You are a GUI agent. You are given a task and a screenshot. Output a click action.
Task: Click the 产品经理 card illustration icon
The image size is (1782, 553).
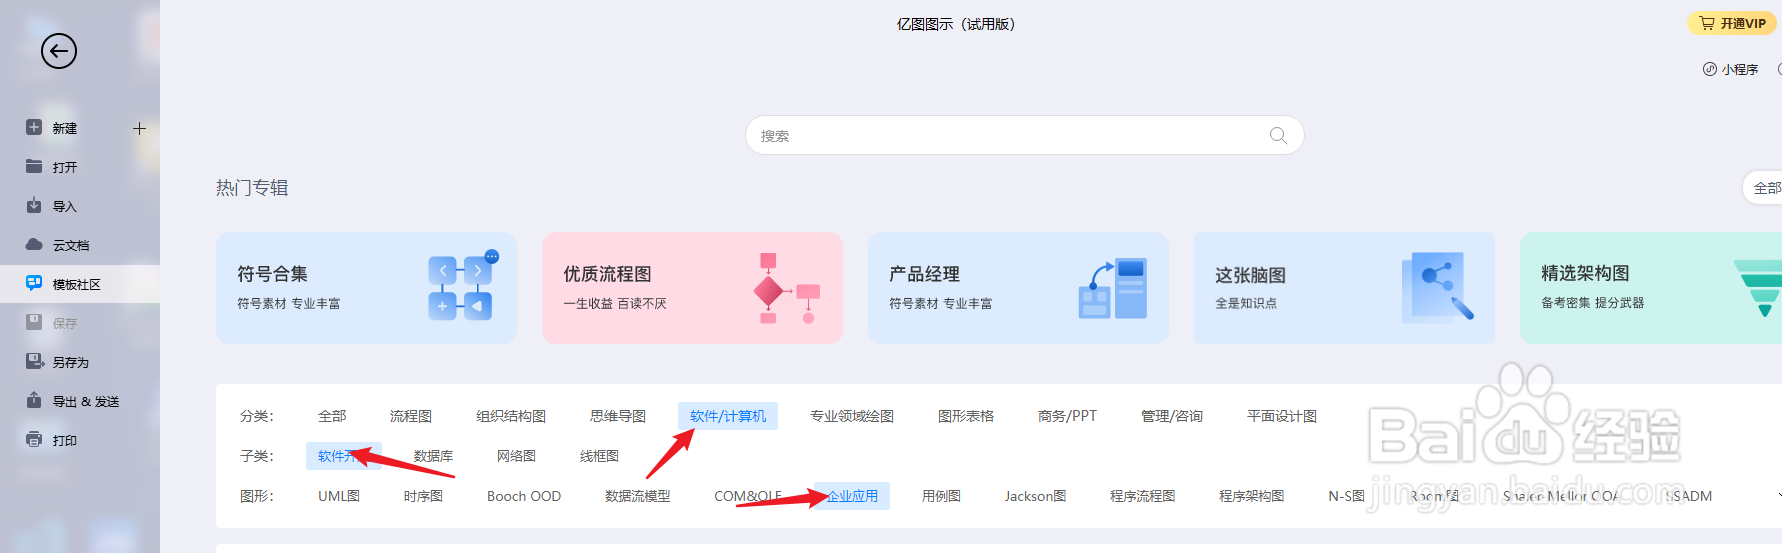(1113, 288)
